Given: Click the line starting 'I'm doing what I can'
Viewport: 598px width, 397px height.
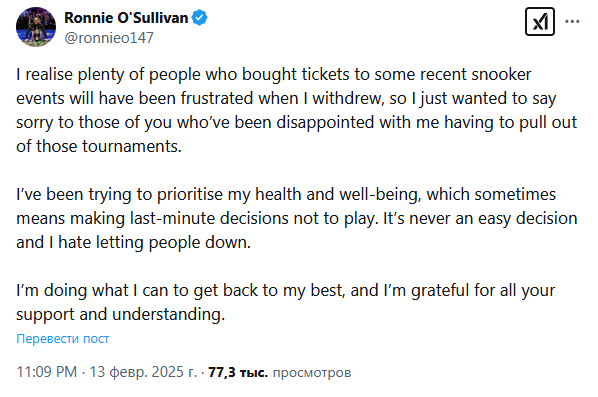Looking at the screenshot, I should 285,291.
